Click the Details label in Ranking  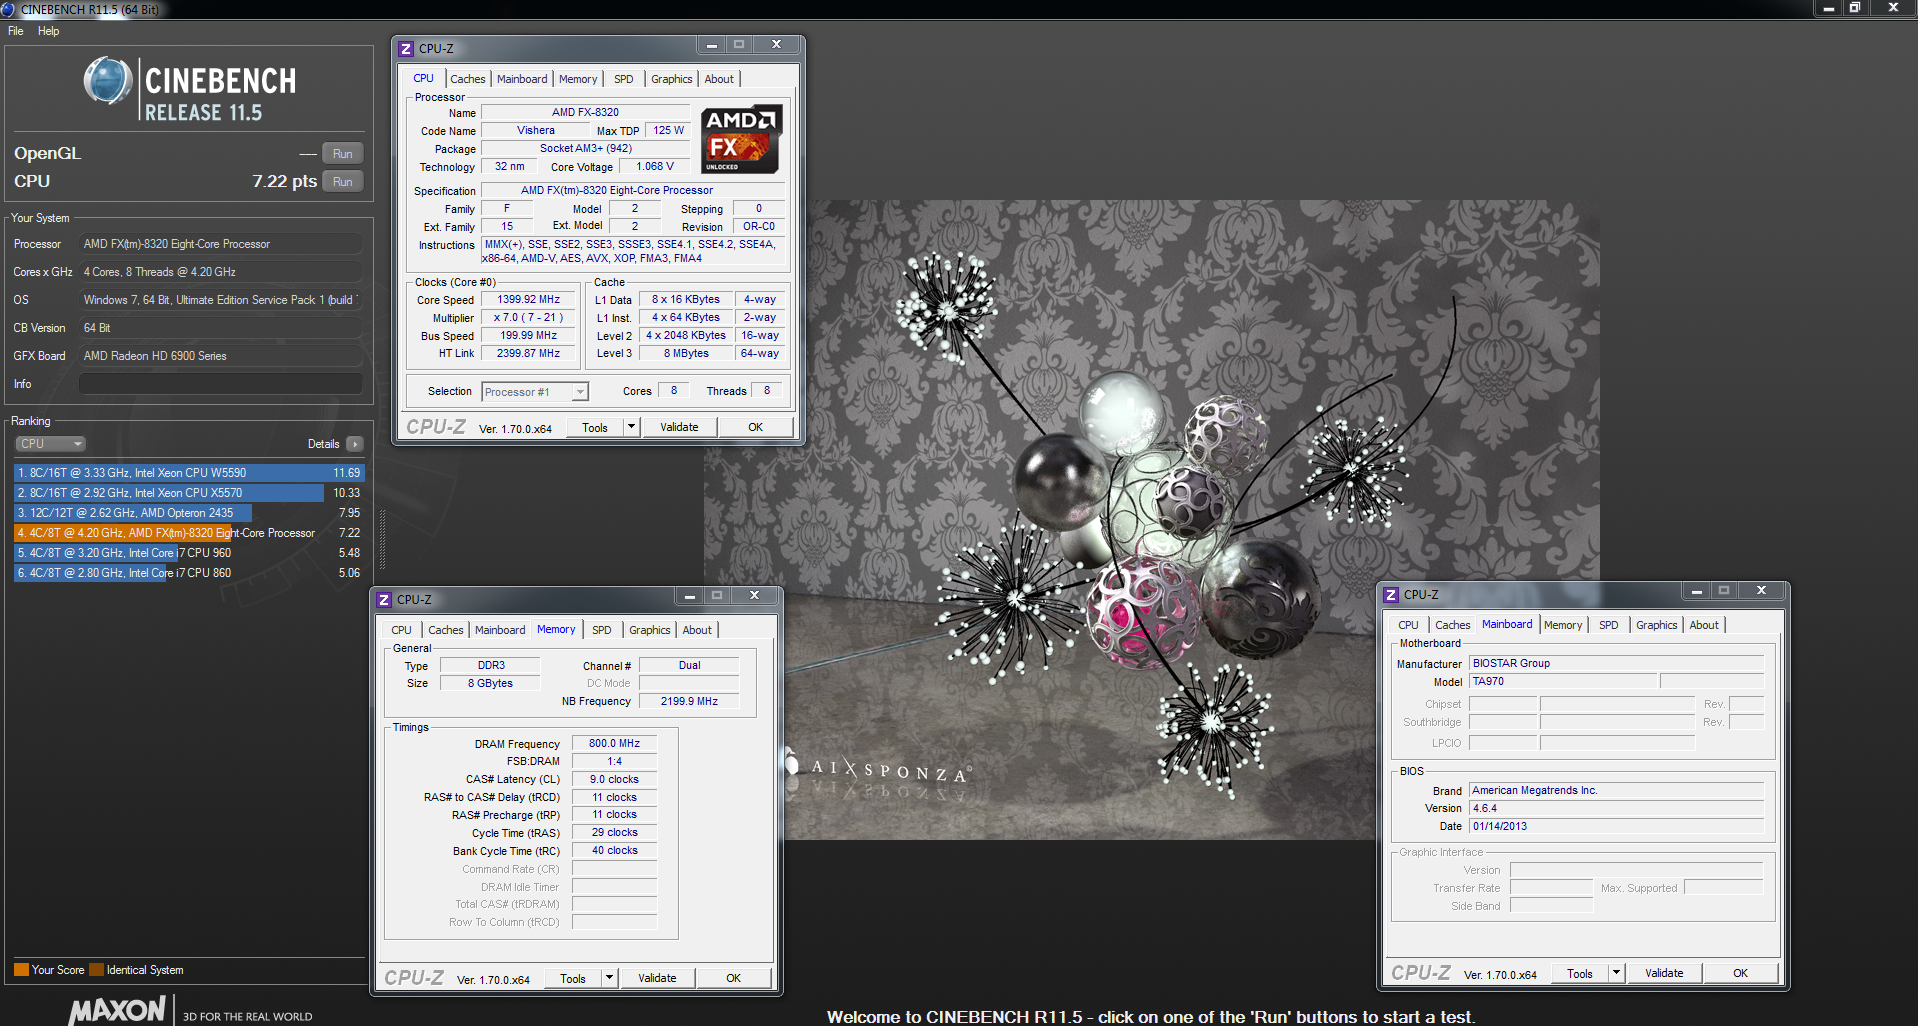point(323,444)
